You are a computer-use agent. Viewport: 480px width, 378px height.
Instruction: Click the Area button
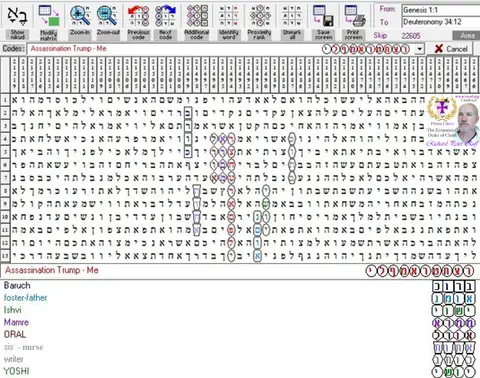pos(466,35)
